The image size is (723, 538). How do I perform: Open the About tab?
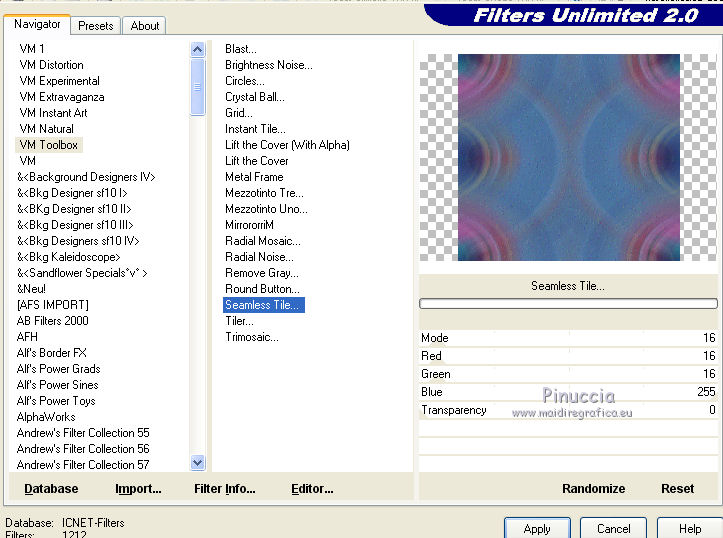144,26
